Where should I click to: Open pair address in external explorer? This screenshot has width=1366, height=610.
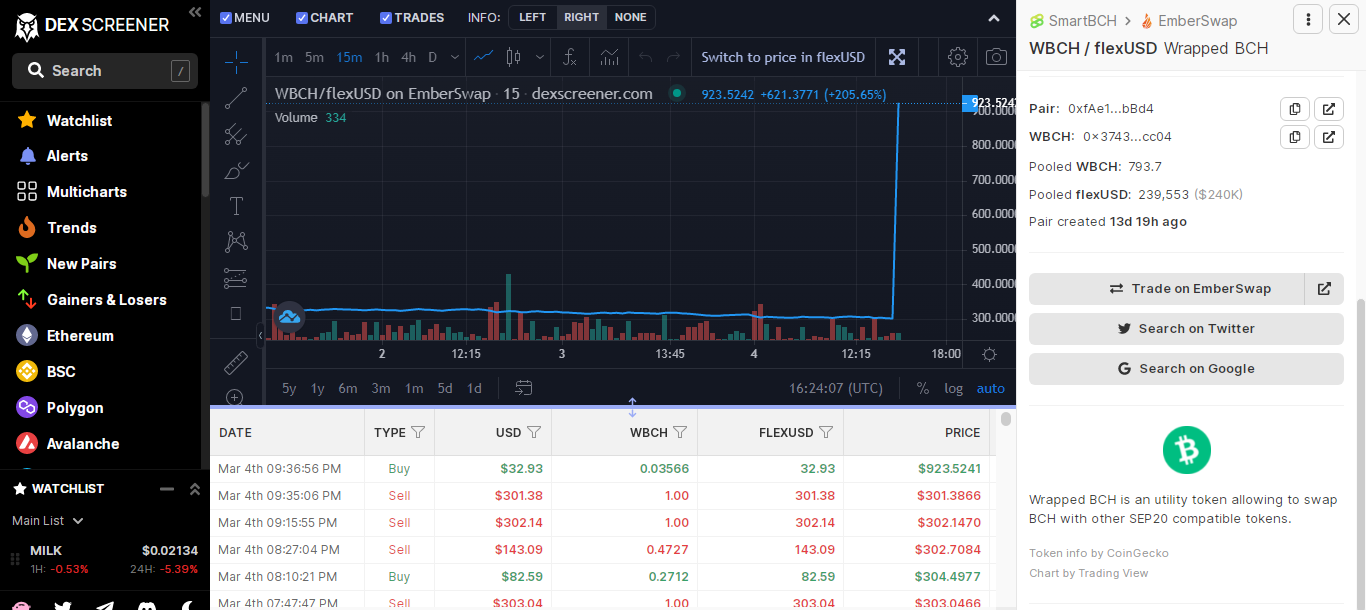tap(1328, 108)
